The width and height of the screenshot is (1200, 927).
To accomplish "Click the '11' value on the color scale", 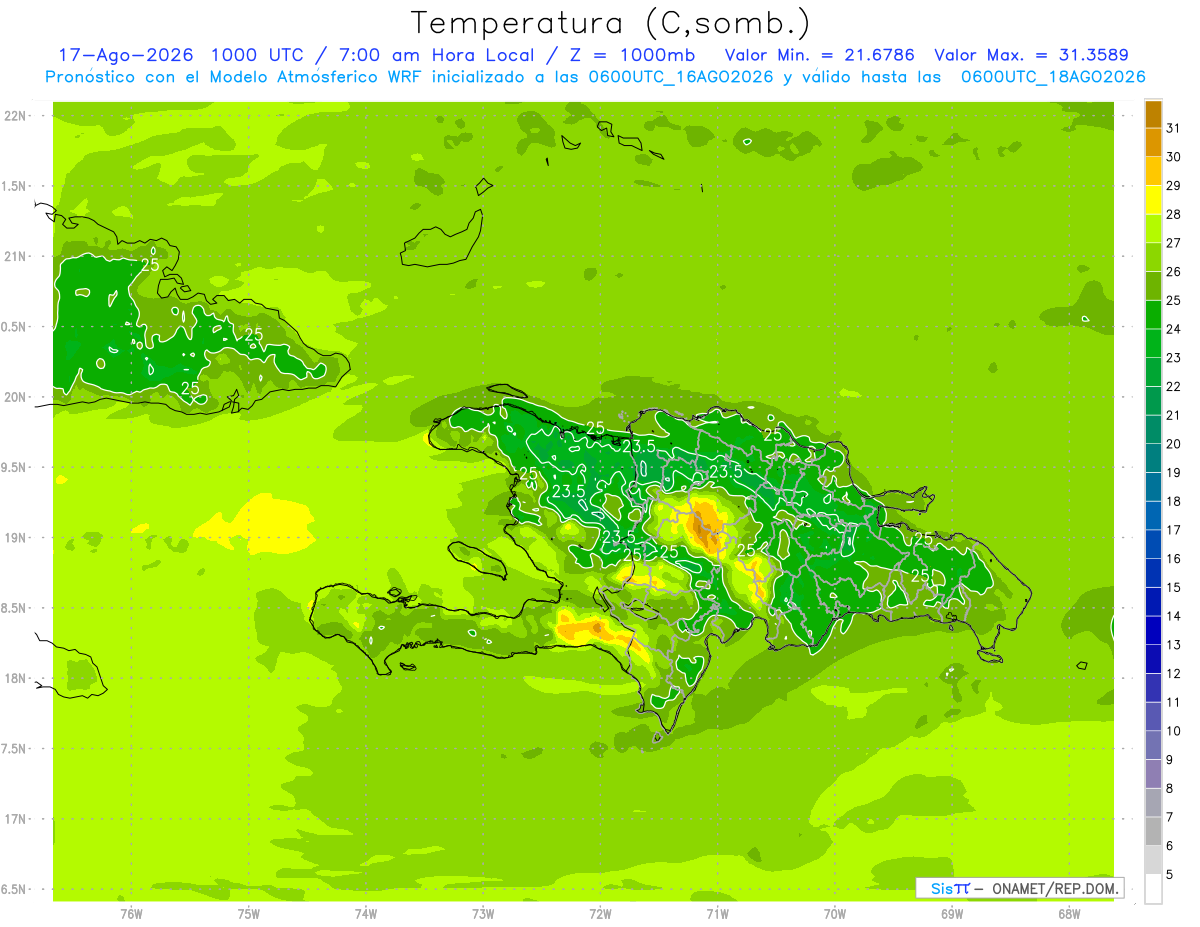I will (1174, 703).
